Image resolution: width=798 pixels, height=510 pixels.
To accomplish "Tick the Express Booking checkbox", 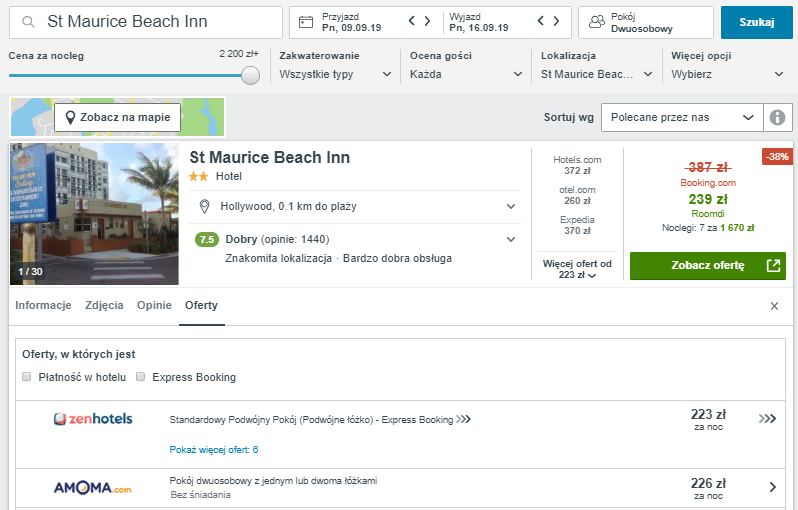I will pyautogui.click(x=141, y=377).
